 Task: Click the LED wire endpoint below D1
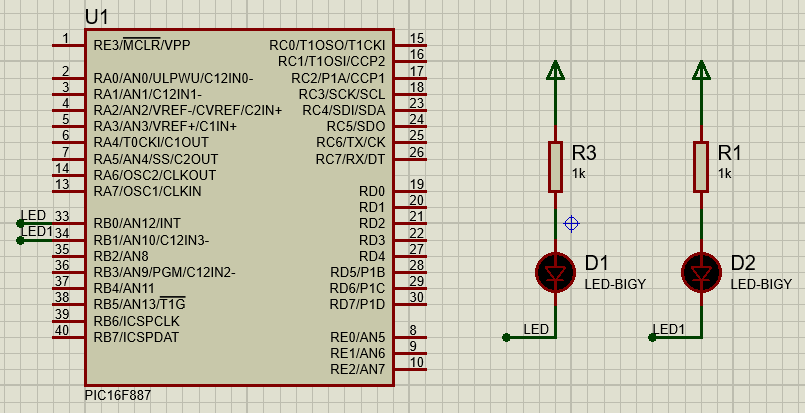(508, 337)
